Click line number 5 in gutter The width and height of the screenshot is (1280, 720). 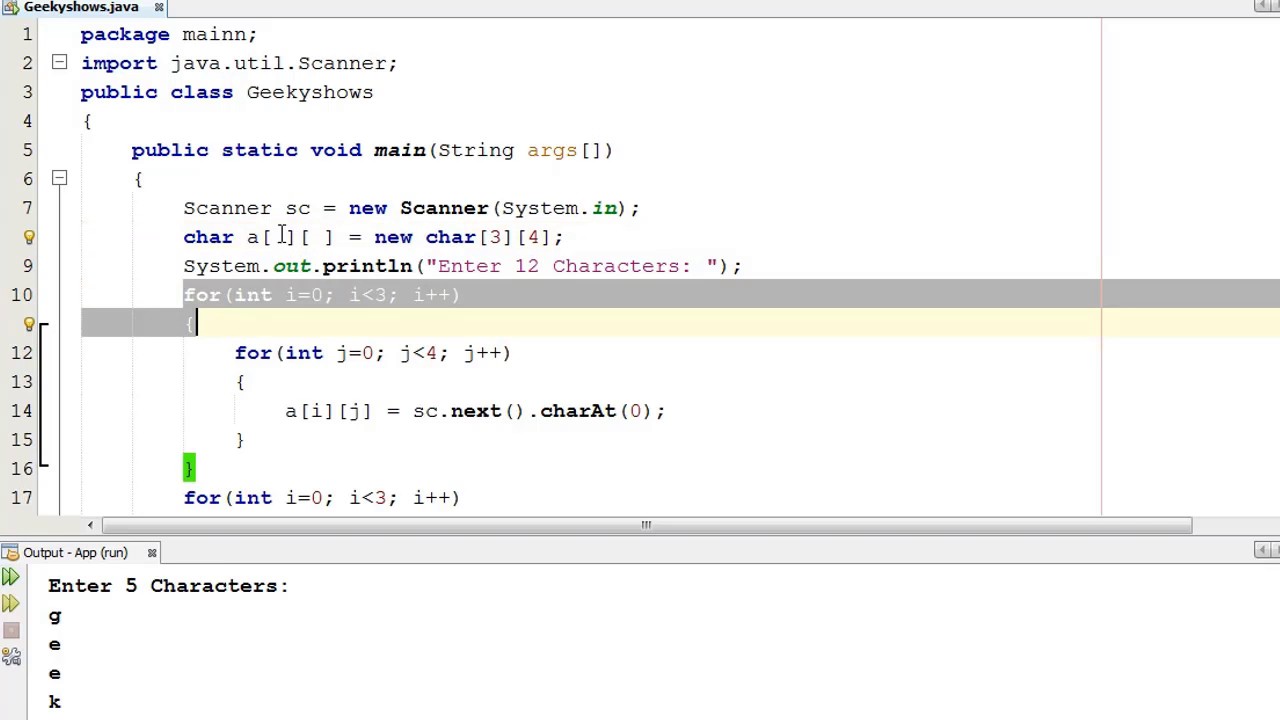tap(27, 150)
